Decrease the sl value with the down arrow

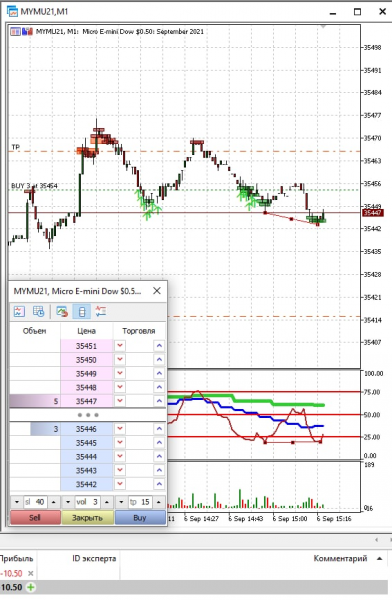pos(17,502)
